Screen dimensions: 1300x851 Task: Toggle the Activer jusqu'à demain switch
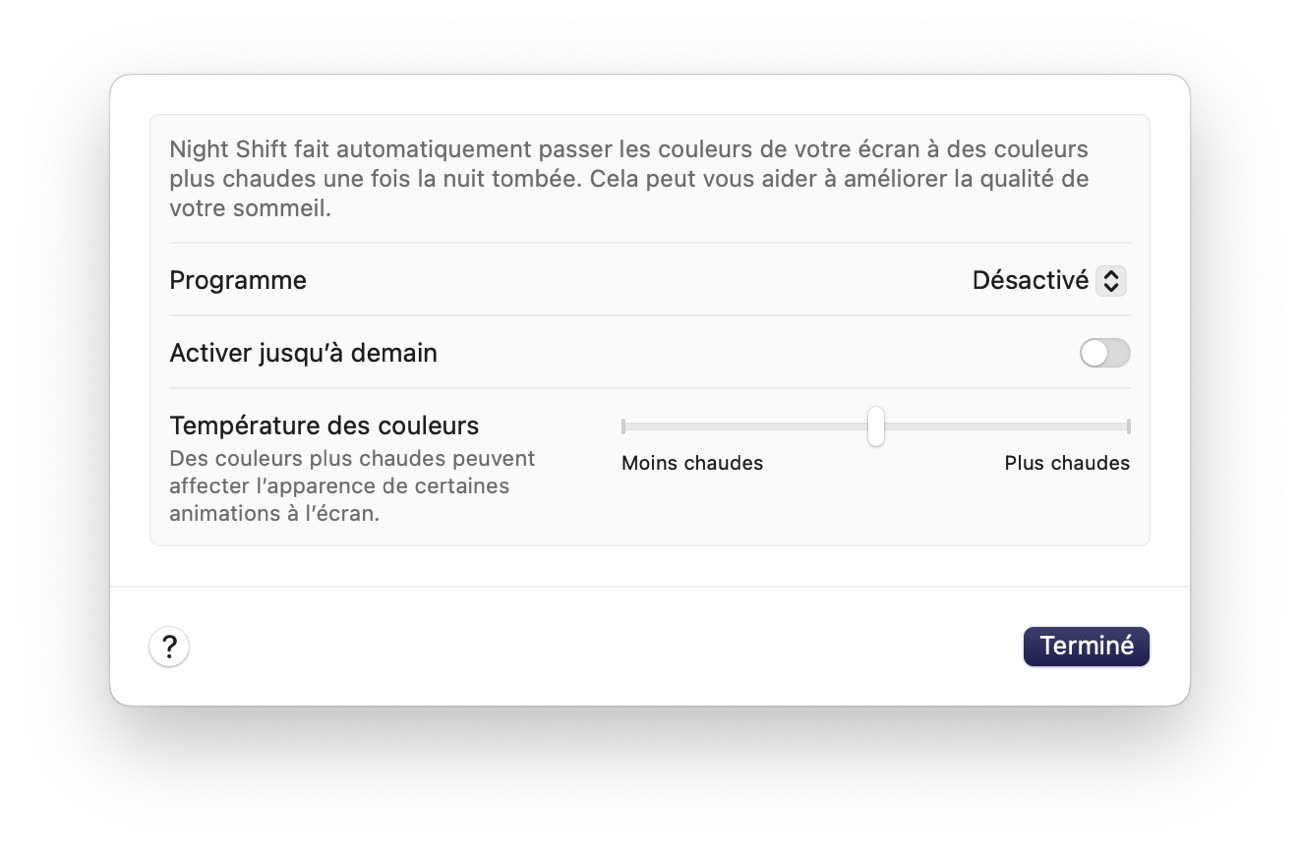pos(1104,353)
